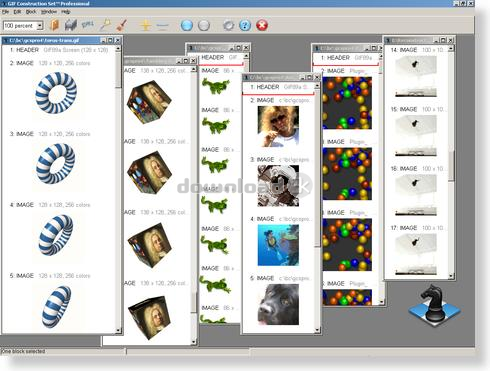Viewport: 490px width, 371px height.
Task: Click the topmost green frog thumbnail
Action: click(216, 86)
